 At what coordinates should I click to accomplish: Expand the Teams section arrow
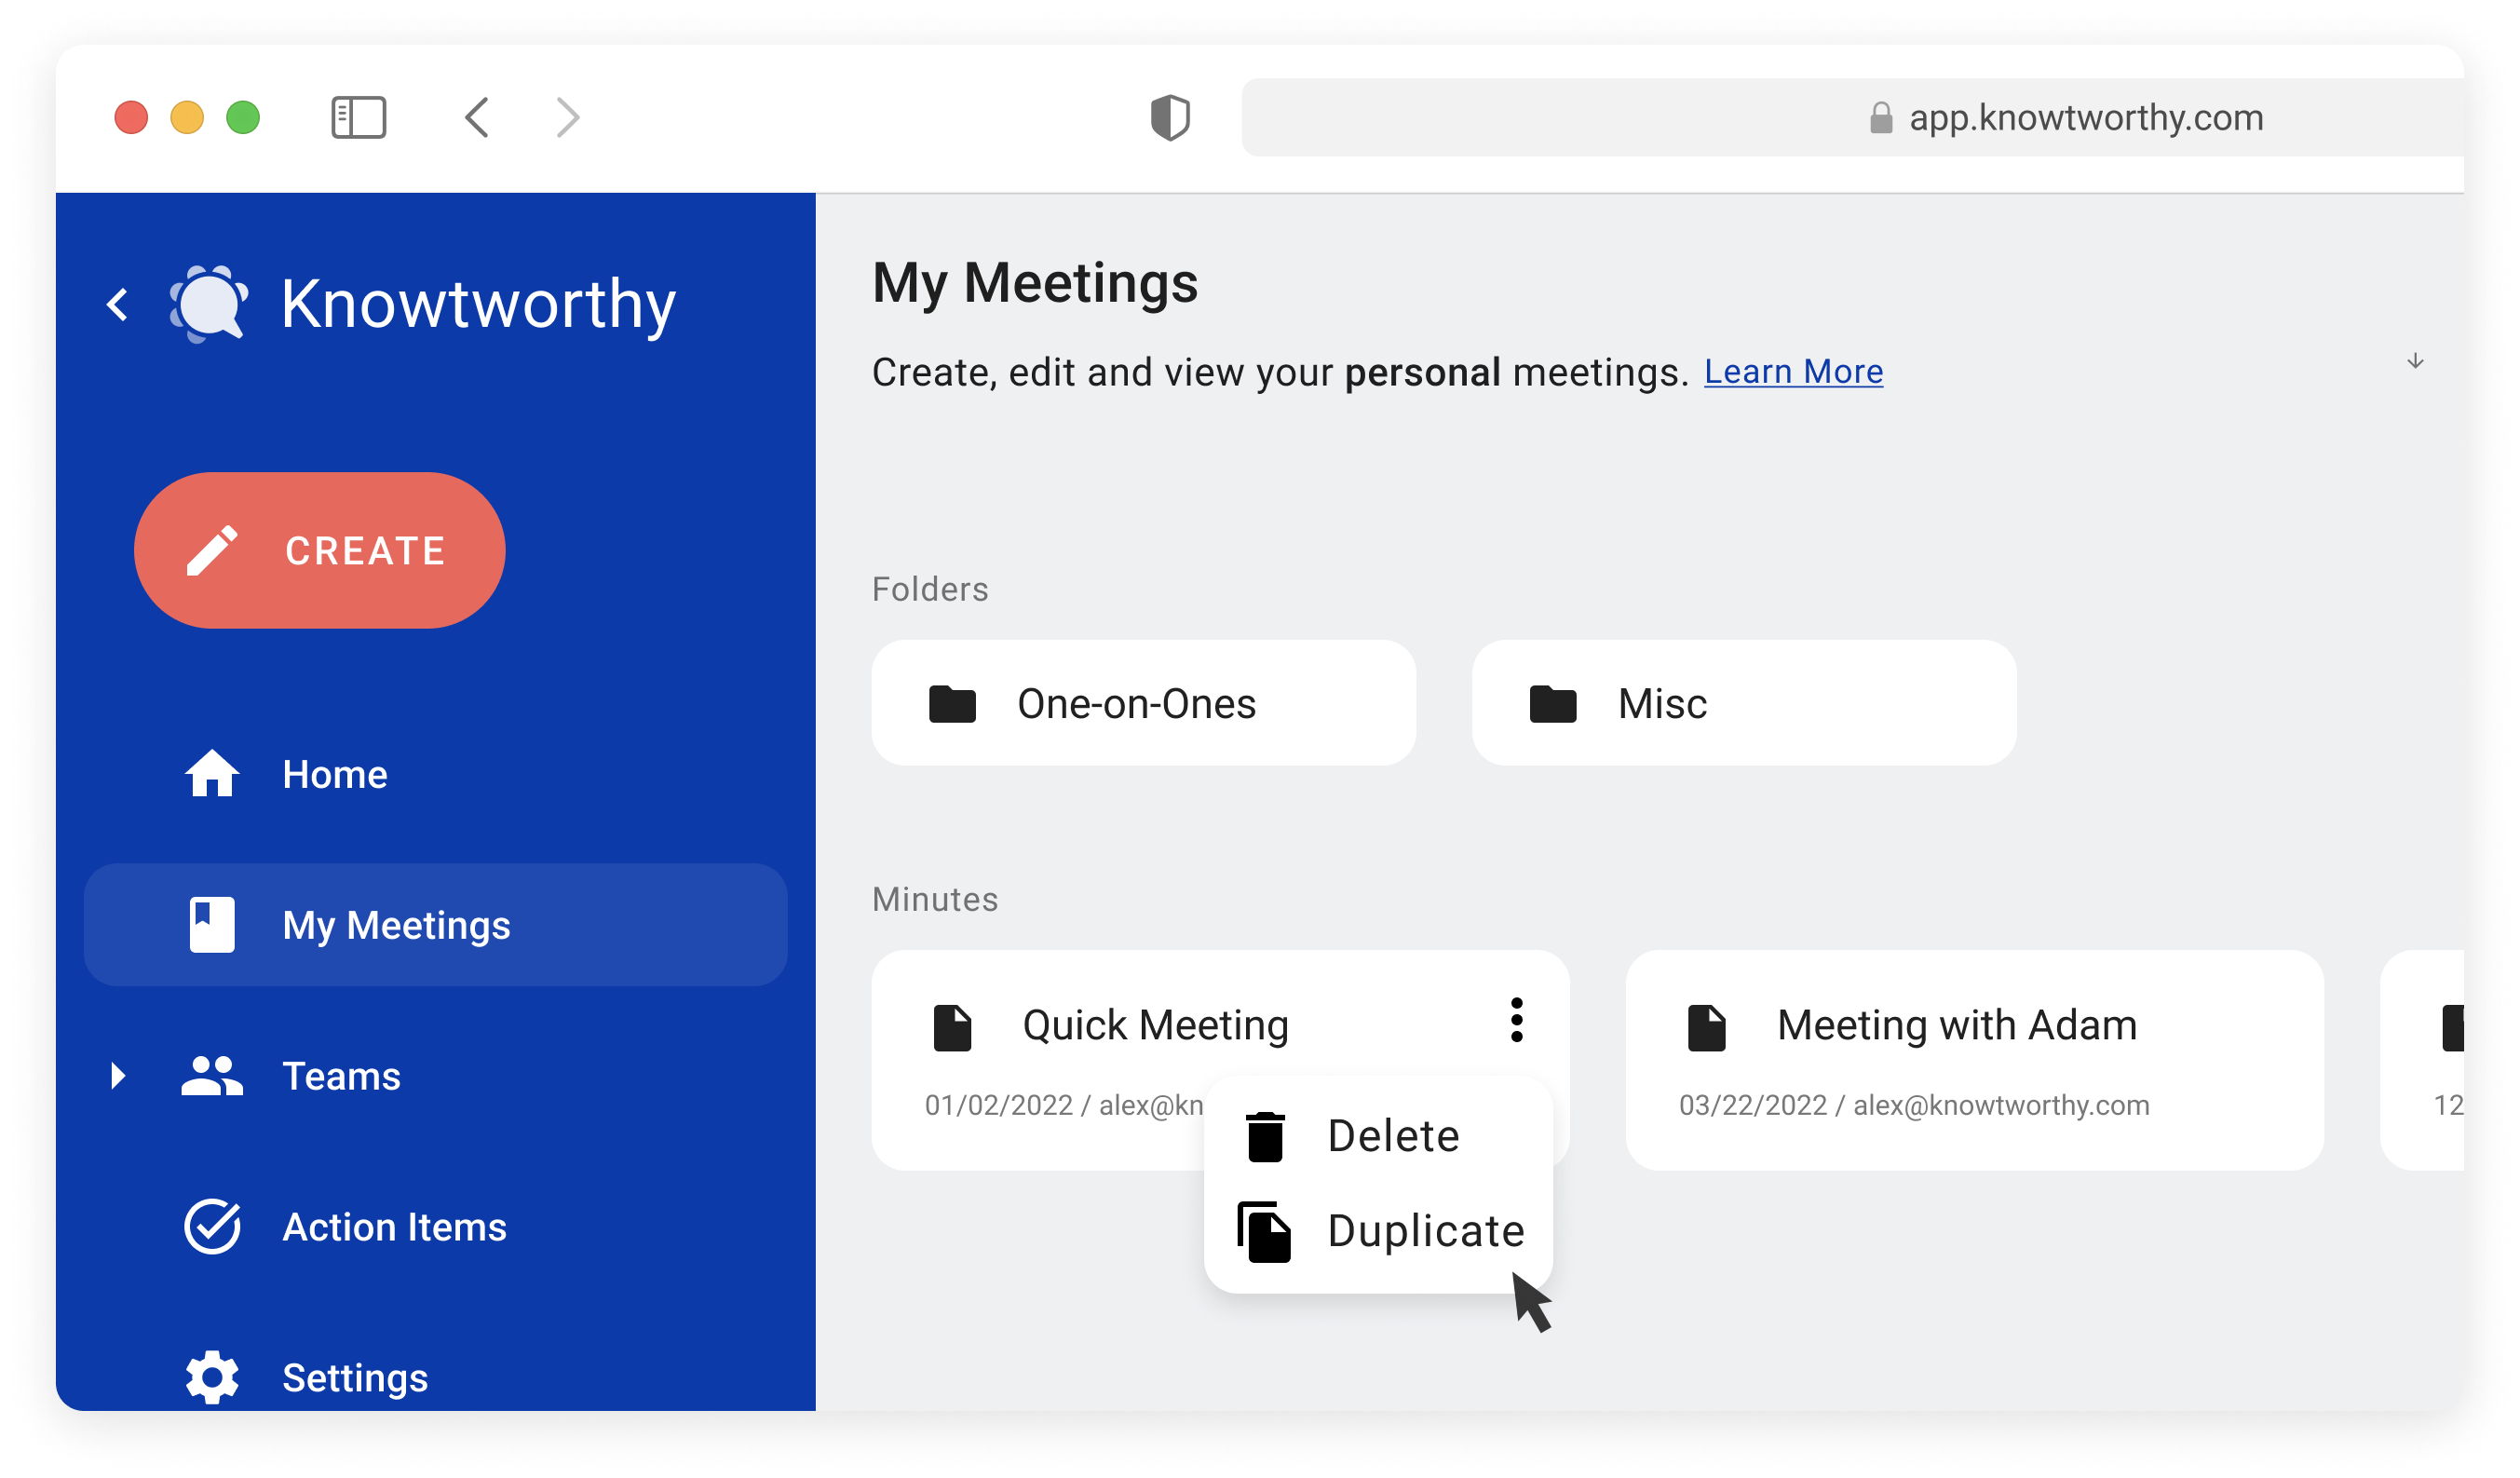tap(118, 1076)
